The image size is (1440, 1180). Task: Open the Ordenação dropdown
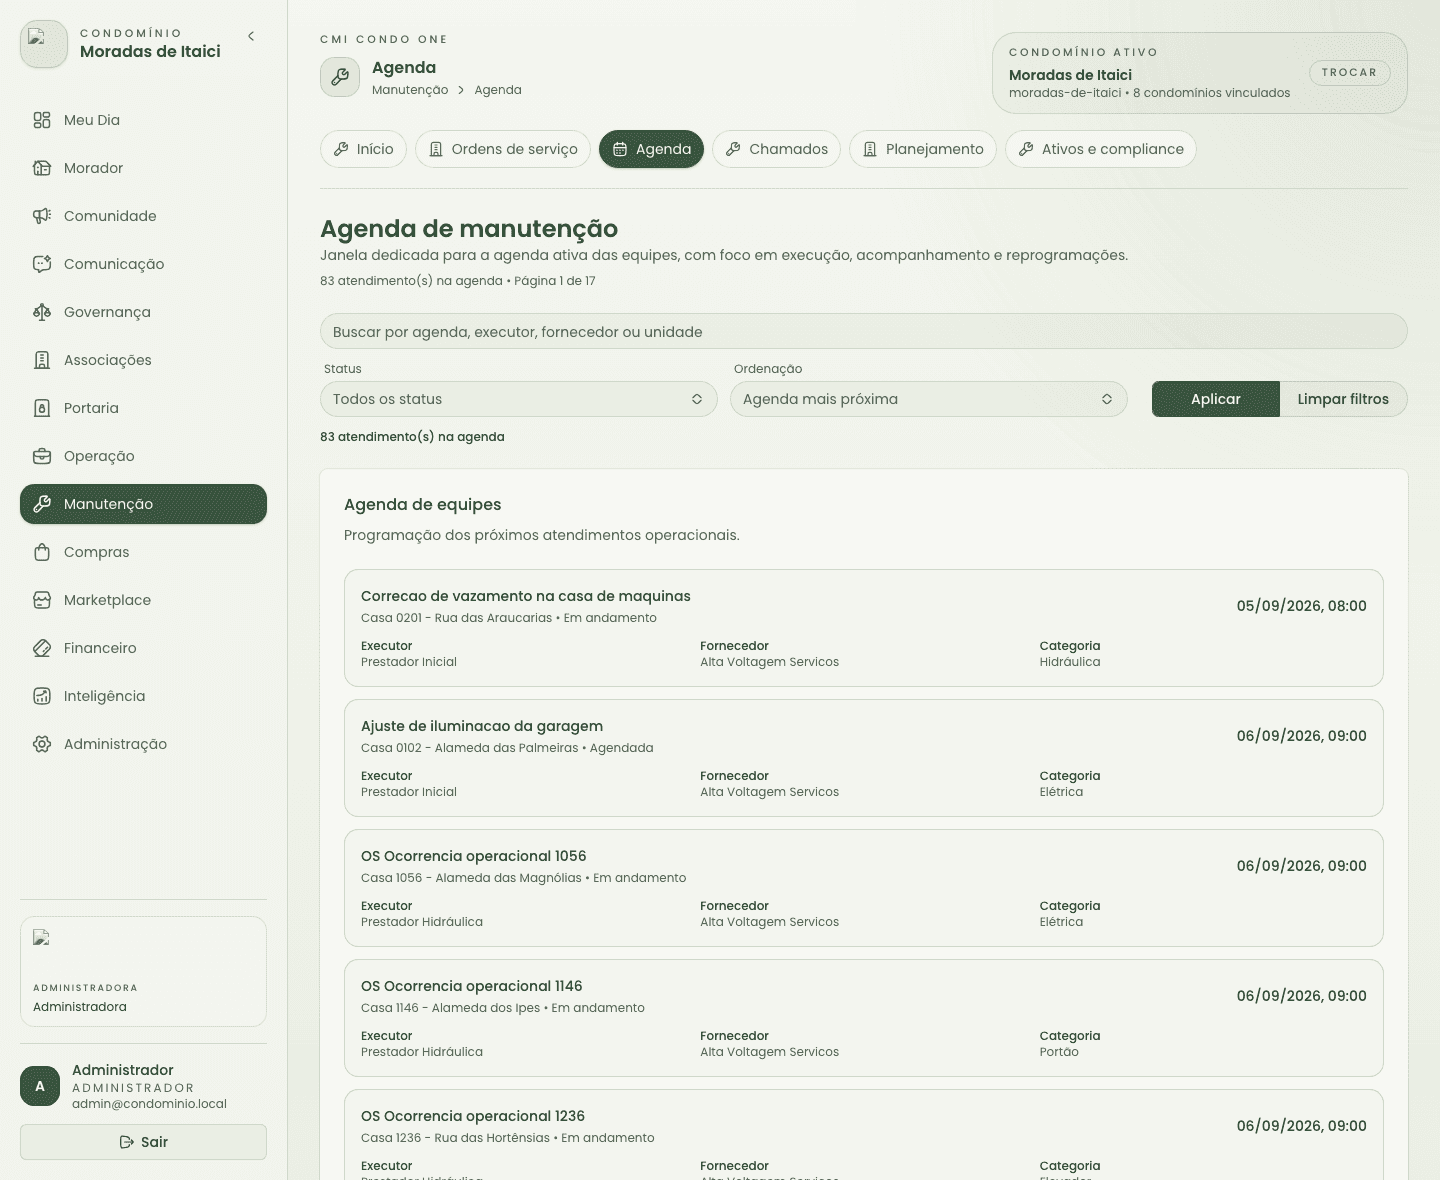click(929, 399)
